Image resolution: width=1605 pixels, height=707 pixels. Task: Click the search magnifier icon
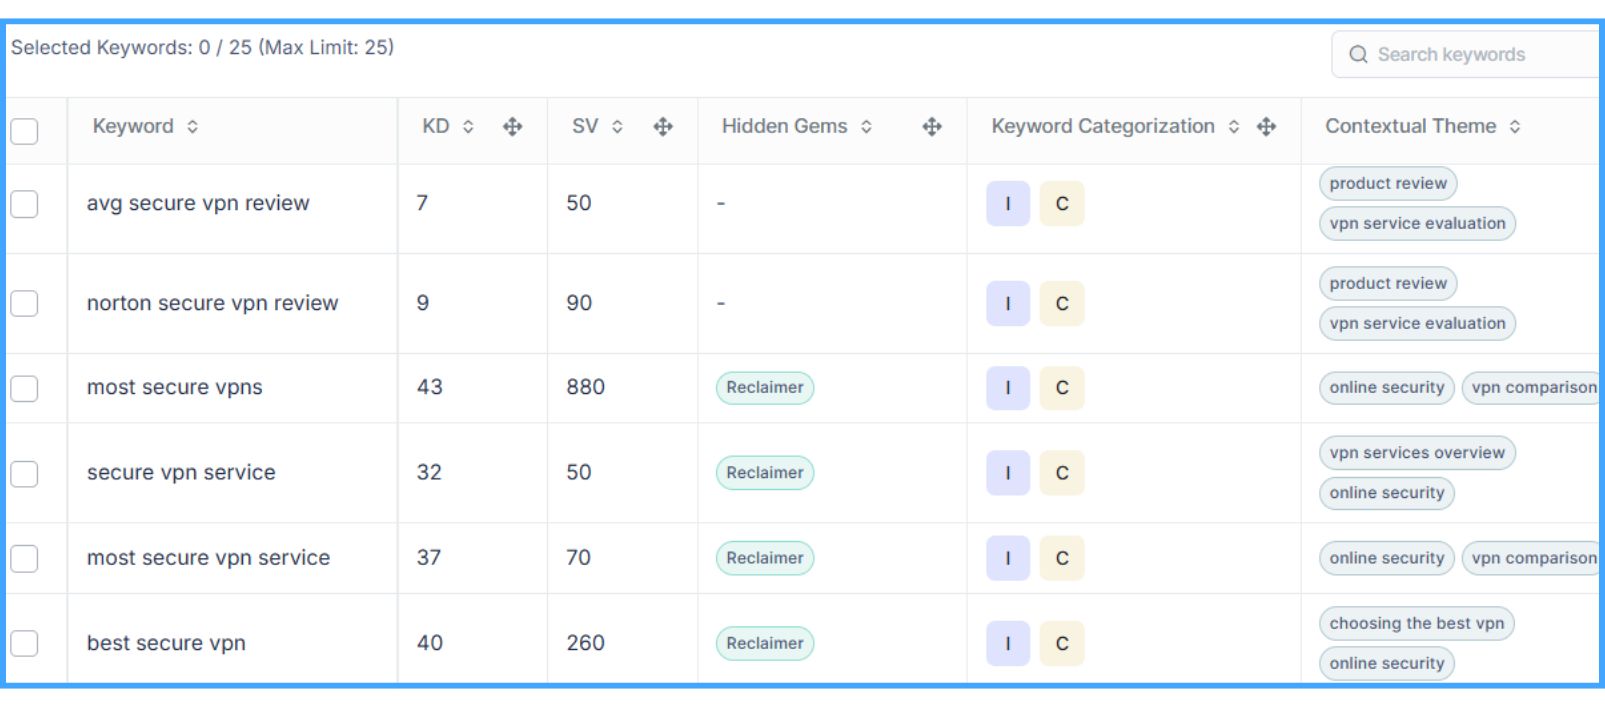1357,55
